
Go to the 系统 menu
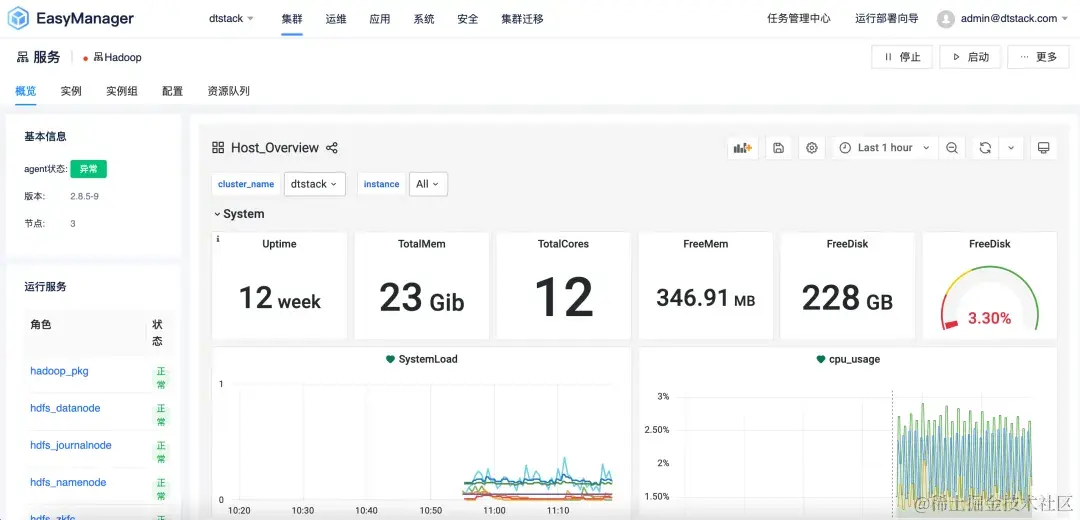pyautogui.click(x=424, y=19)
